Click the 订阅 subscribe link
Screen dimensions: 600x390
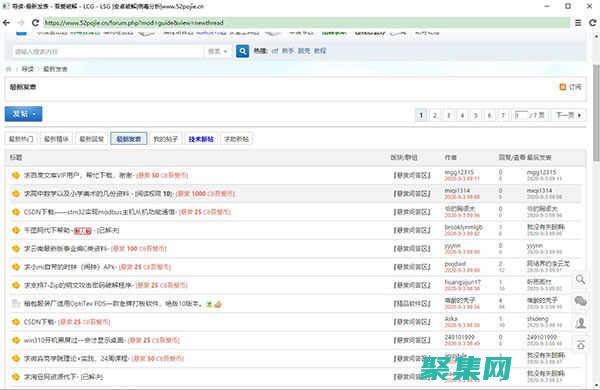coord(575,87)
